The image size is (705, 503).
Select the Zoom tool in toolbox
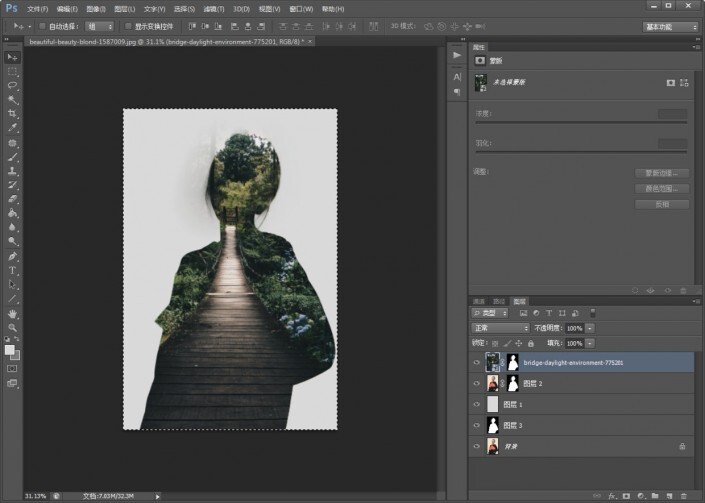pyautogui.click(x=13, y=327)
